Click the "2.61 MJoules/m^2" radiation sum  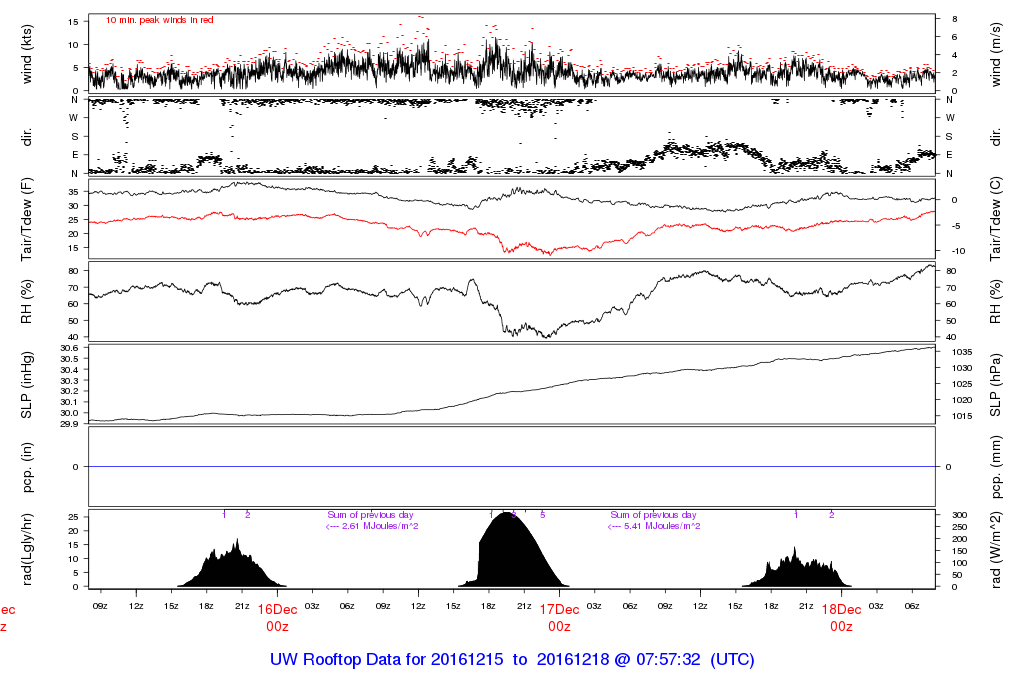point(380,526)
